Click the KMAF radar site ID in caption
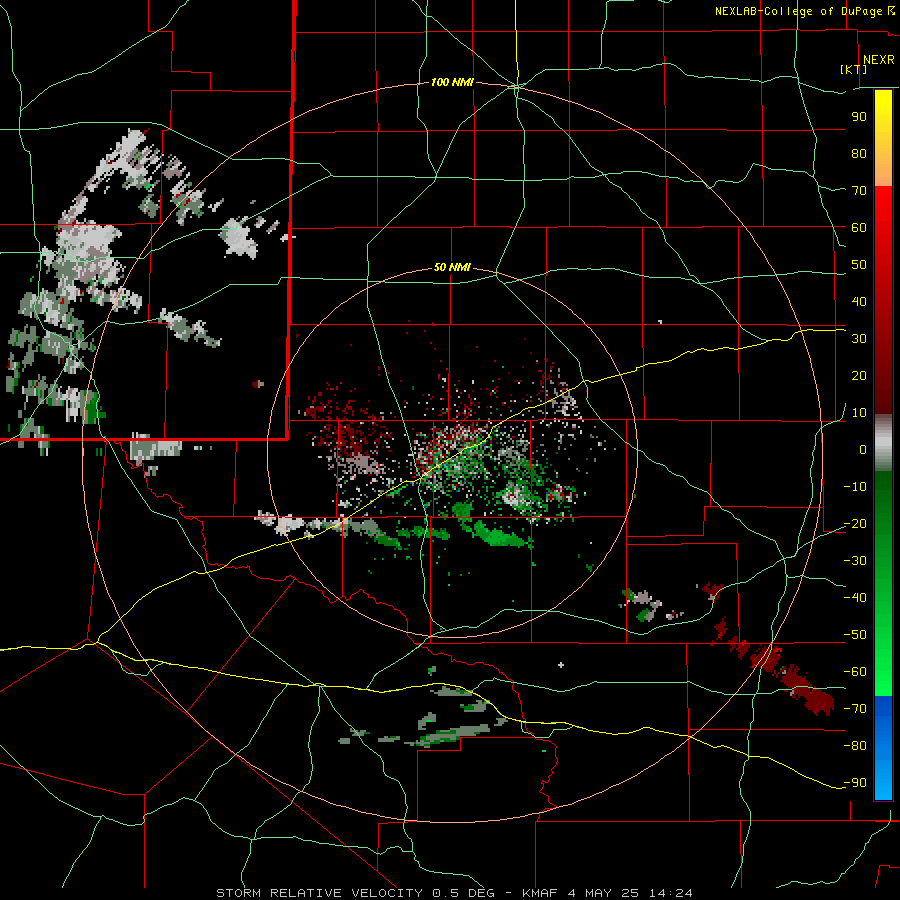This screenshot has width=900, height=900. pyautogui.click(x=542, y=893)
